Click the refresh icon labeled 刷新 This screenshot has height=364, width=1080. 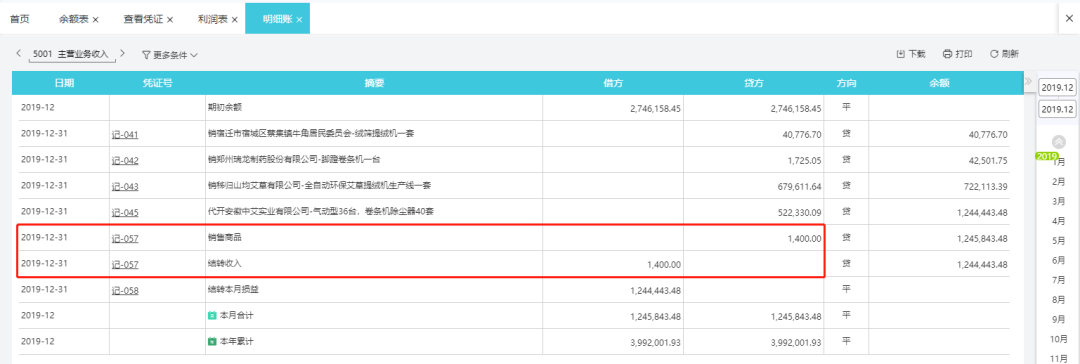[994, 54]
